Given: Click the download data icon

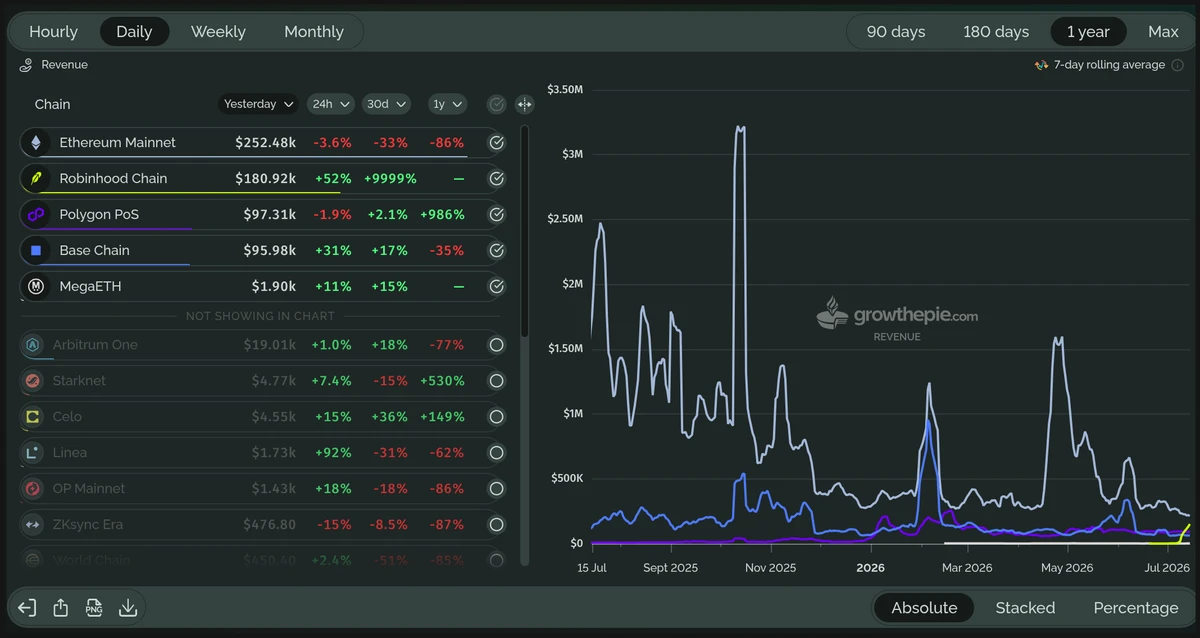Looking at the screenshot, I should (x=128, y=608).
